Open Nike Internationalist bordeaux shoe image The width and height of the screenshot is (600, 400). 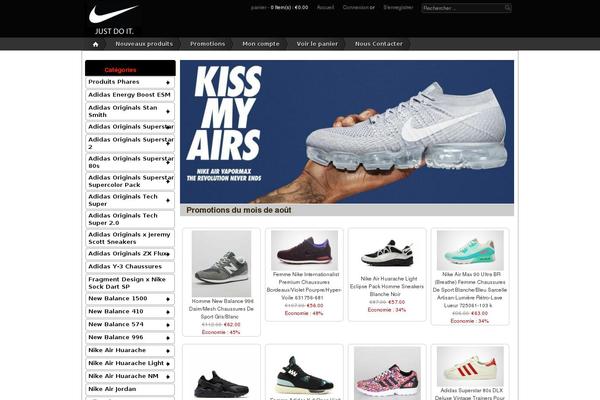pyautogui.click(x=305, y=250)
